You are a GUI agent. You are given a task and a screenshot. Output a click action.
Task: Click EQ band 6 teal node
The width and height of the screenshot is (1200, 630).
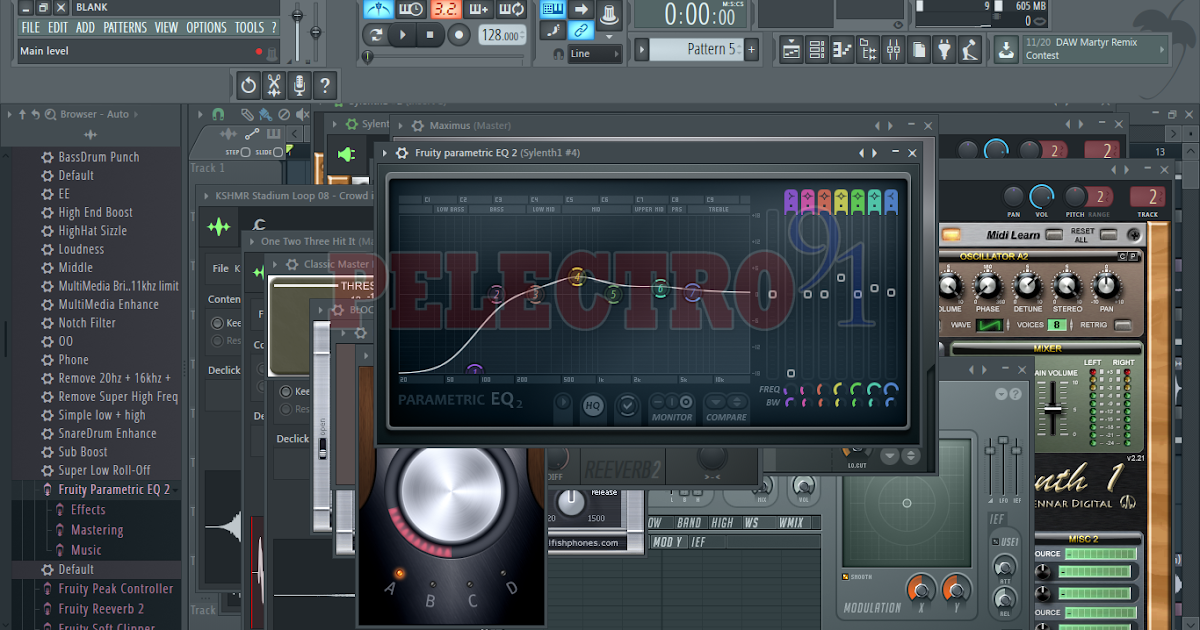pyautogui.click(x=660, y=289)
